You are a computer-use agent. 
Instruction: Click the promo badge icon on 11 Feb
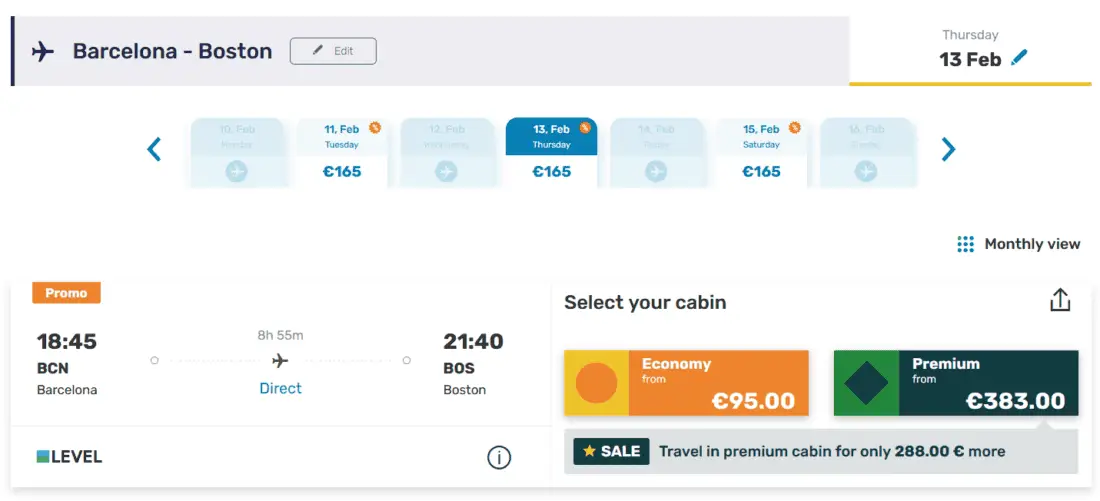coord(375,127)
